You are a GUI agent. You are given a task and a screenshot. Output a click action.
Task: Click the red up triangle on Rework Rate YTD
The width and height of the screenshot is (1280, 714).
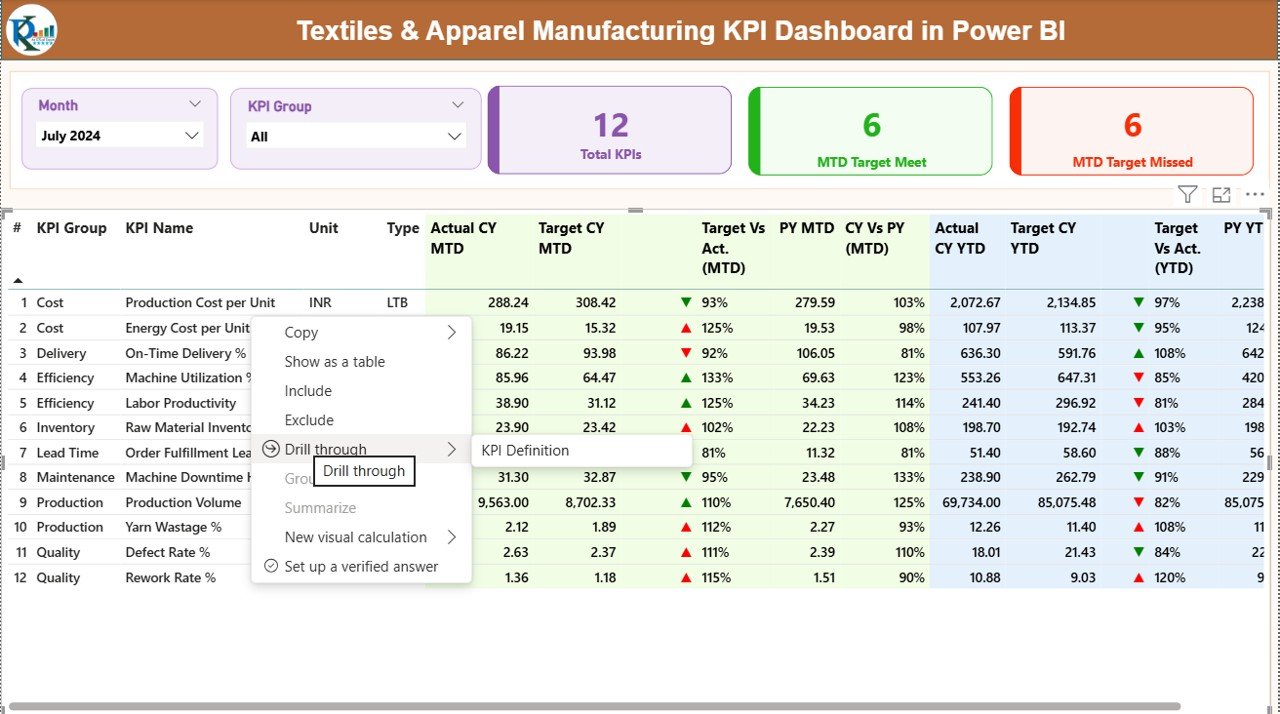[1138, 577]
